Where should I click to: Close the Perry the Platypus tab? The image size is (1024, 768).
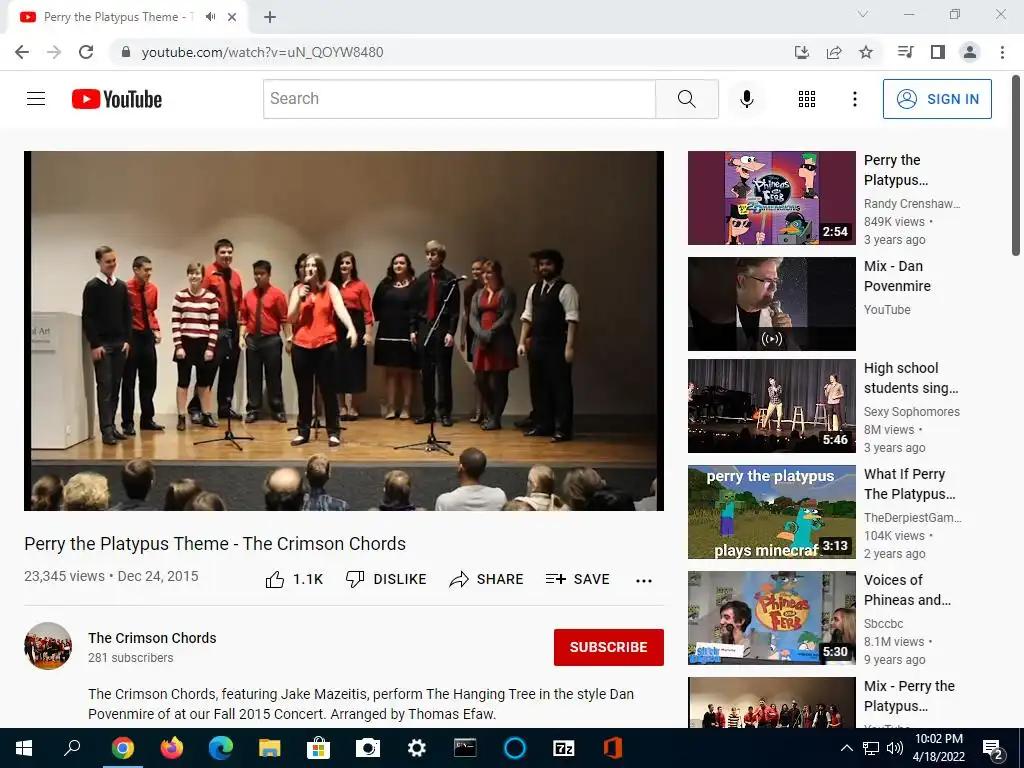[232, 17]
